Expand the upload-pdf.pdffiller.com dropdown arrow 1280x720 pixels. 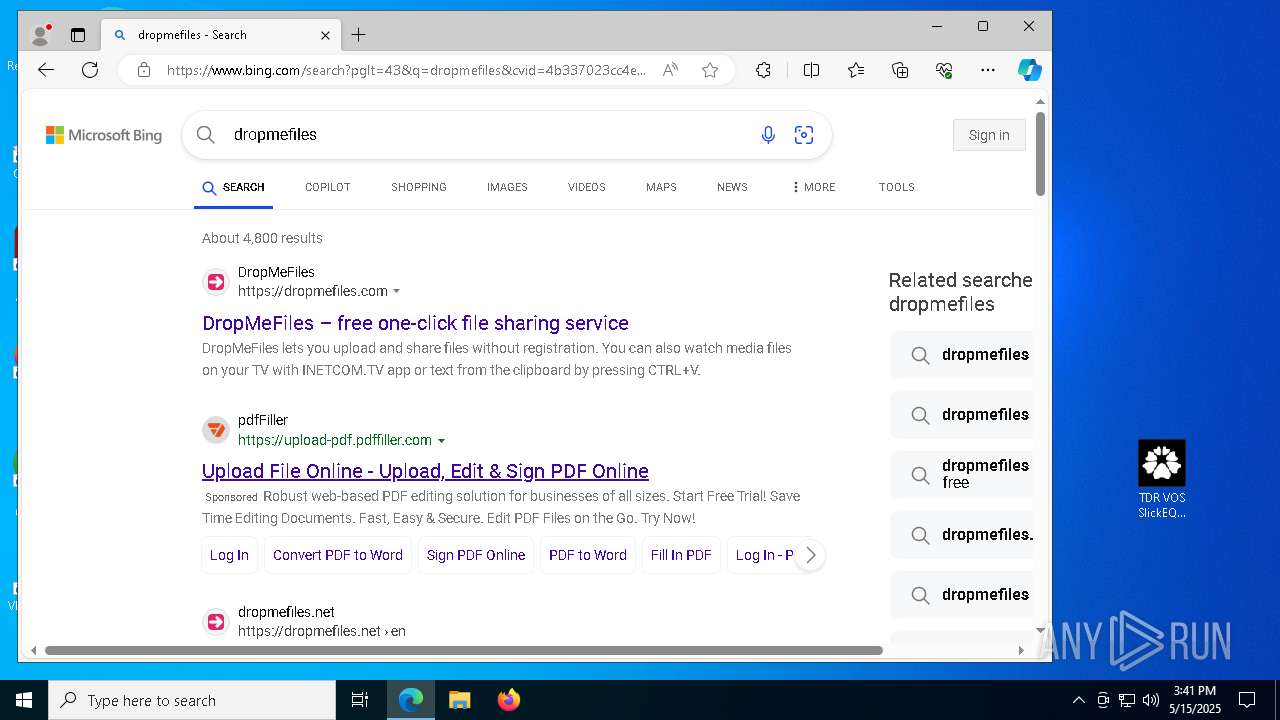coord(441,441)
